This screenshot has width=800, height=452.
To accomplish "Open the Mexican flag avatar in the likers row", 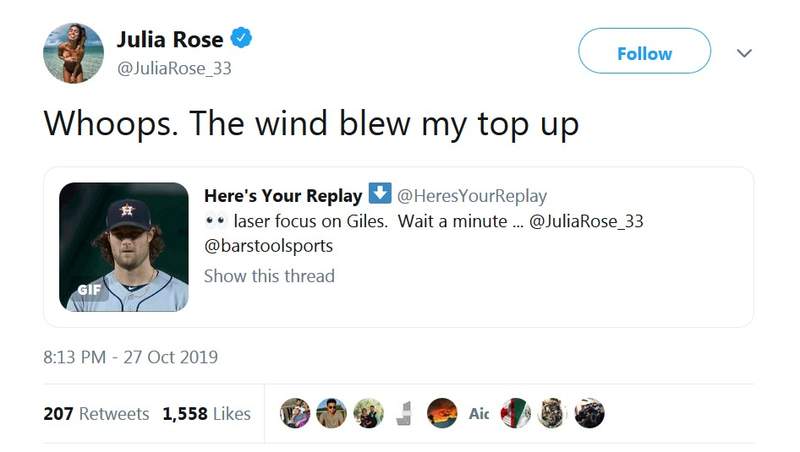I will coord(515,413).
